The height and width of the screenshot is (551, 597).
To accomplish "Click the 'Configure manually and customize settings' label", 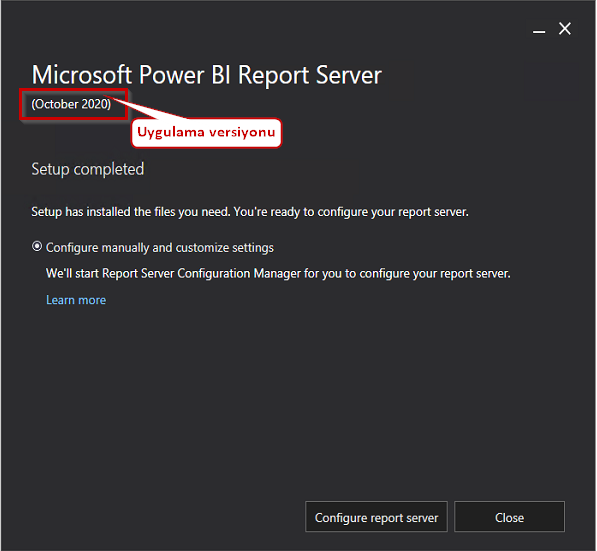I will pyautogui.click(x=160, y=248).
